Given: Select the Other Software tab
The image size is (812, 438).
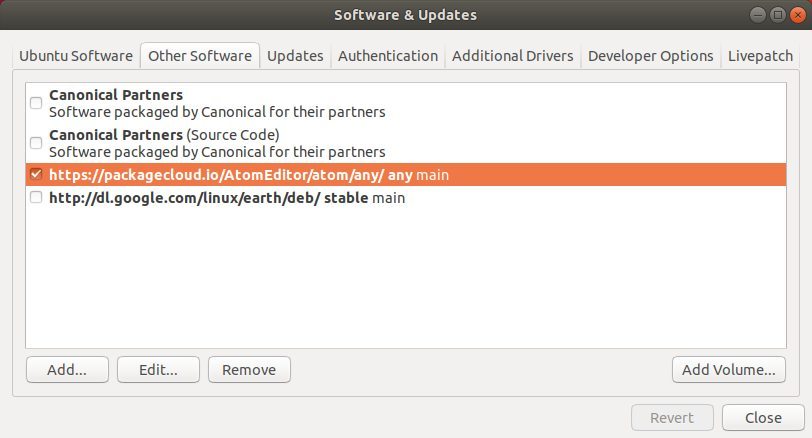Looking at the screenshot, I should click(x=200, y=55).
